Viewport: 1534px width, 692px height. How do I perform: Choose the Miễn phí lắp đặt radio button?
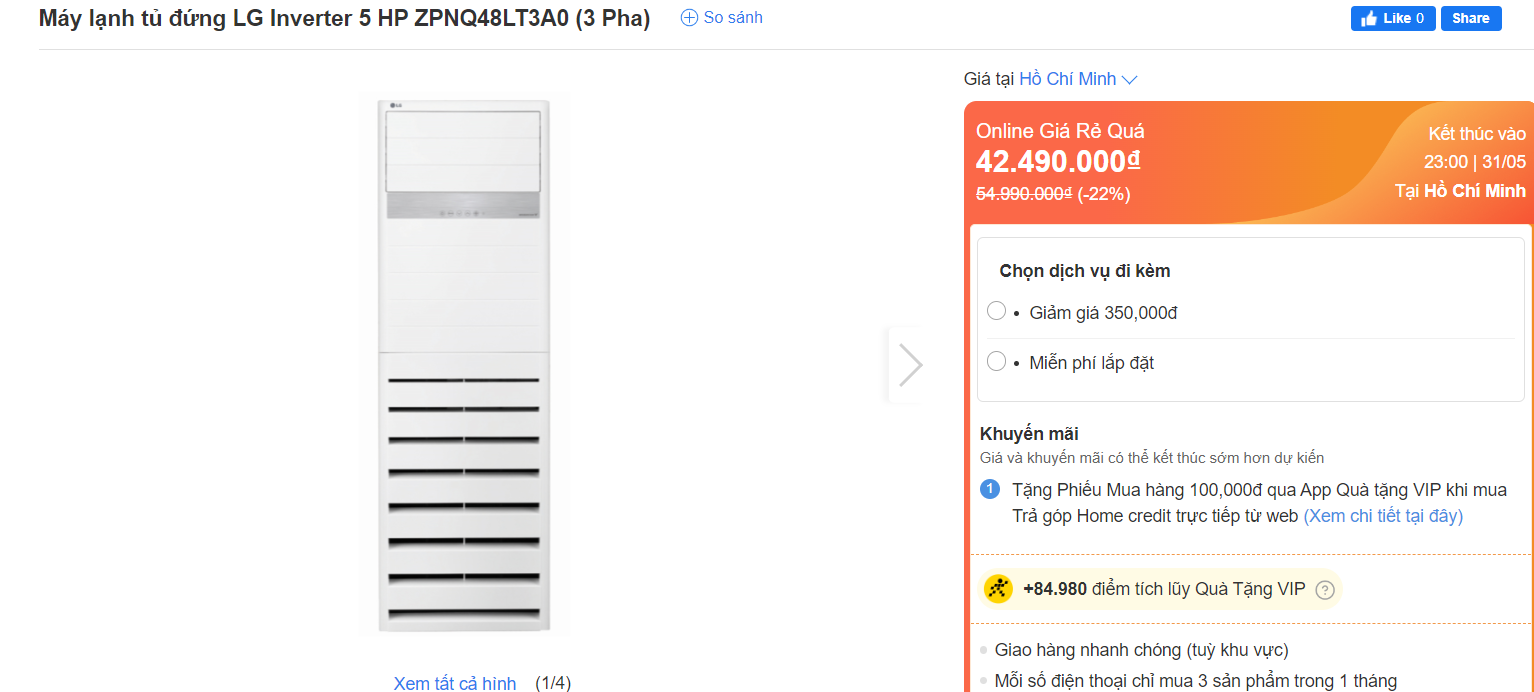pos(996,361)
